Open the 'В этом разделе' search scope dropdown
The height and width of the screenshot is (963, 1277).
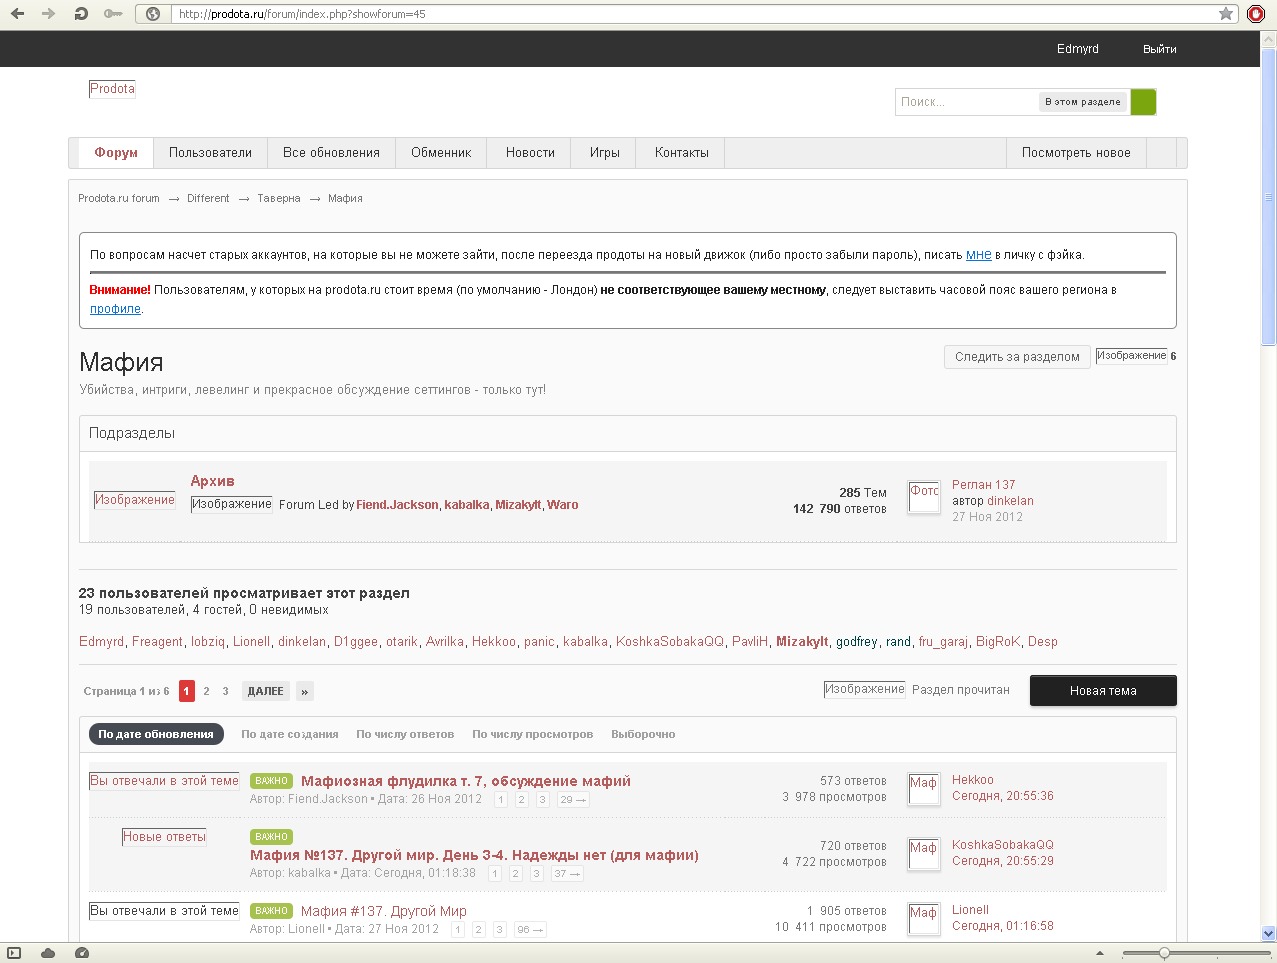[x=1082, y=102]
